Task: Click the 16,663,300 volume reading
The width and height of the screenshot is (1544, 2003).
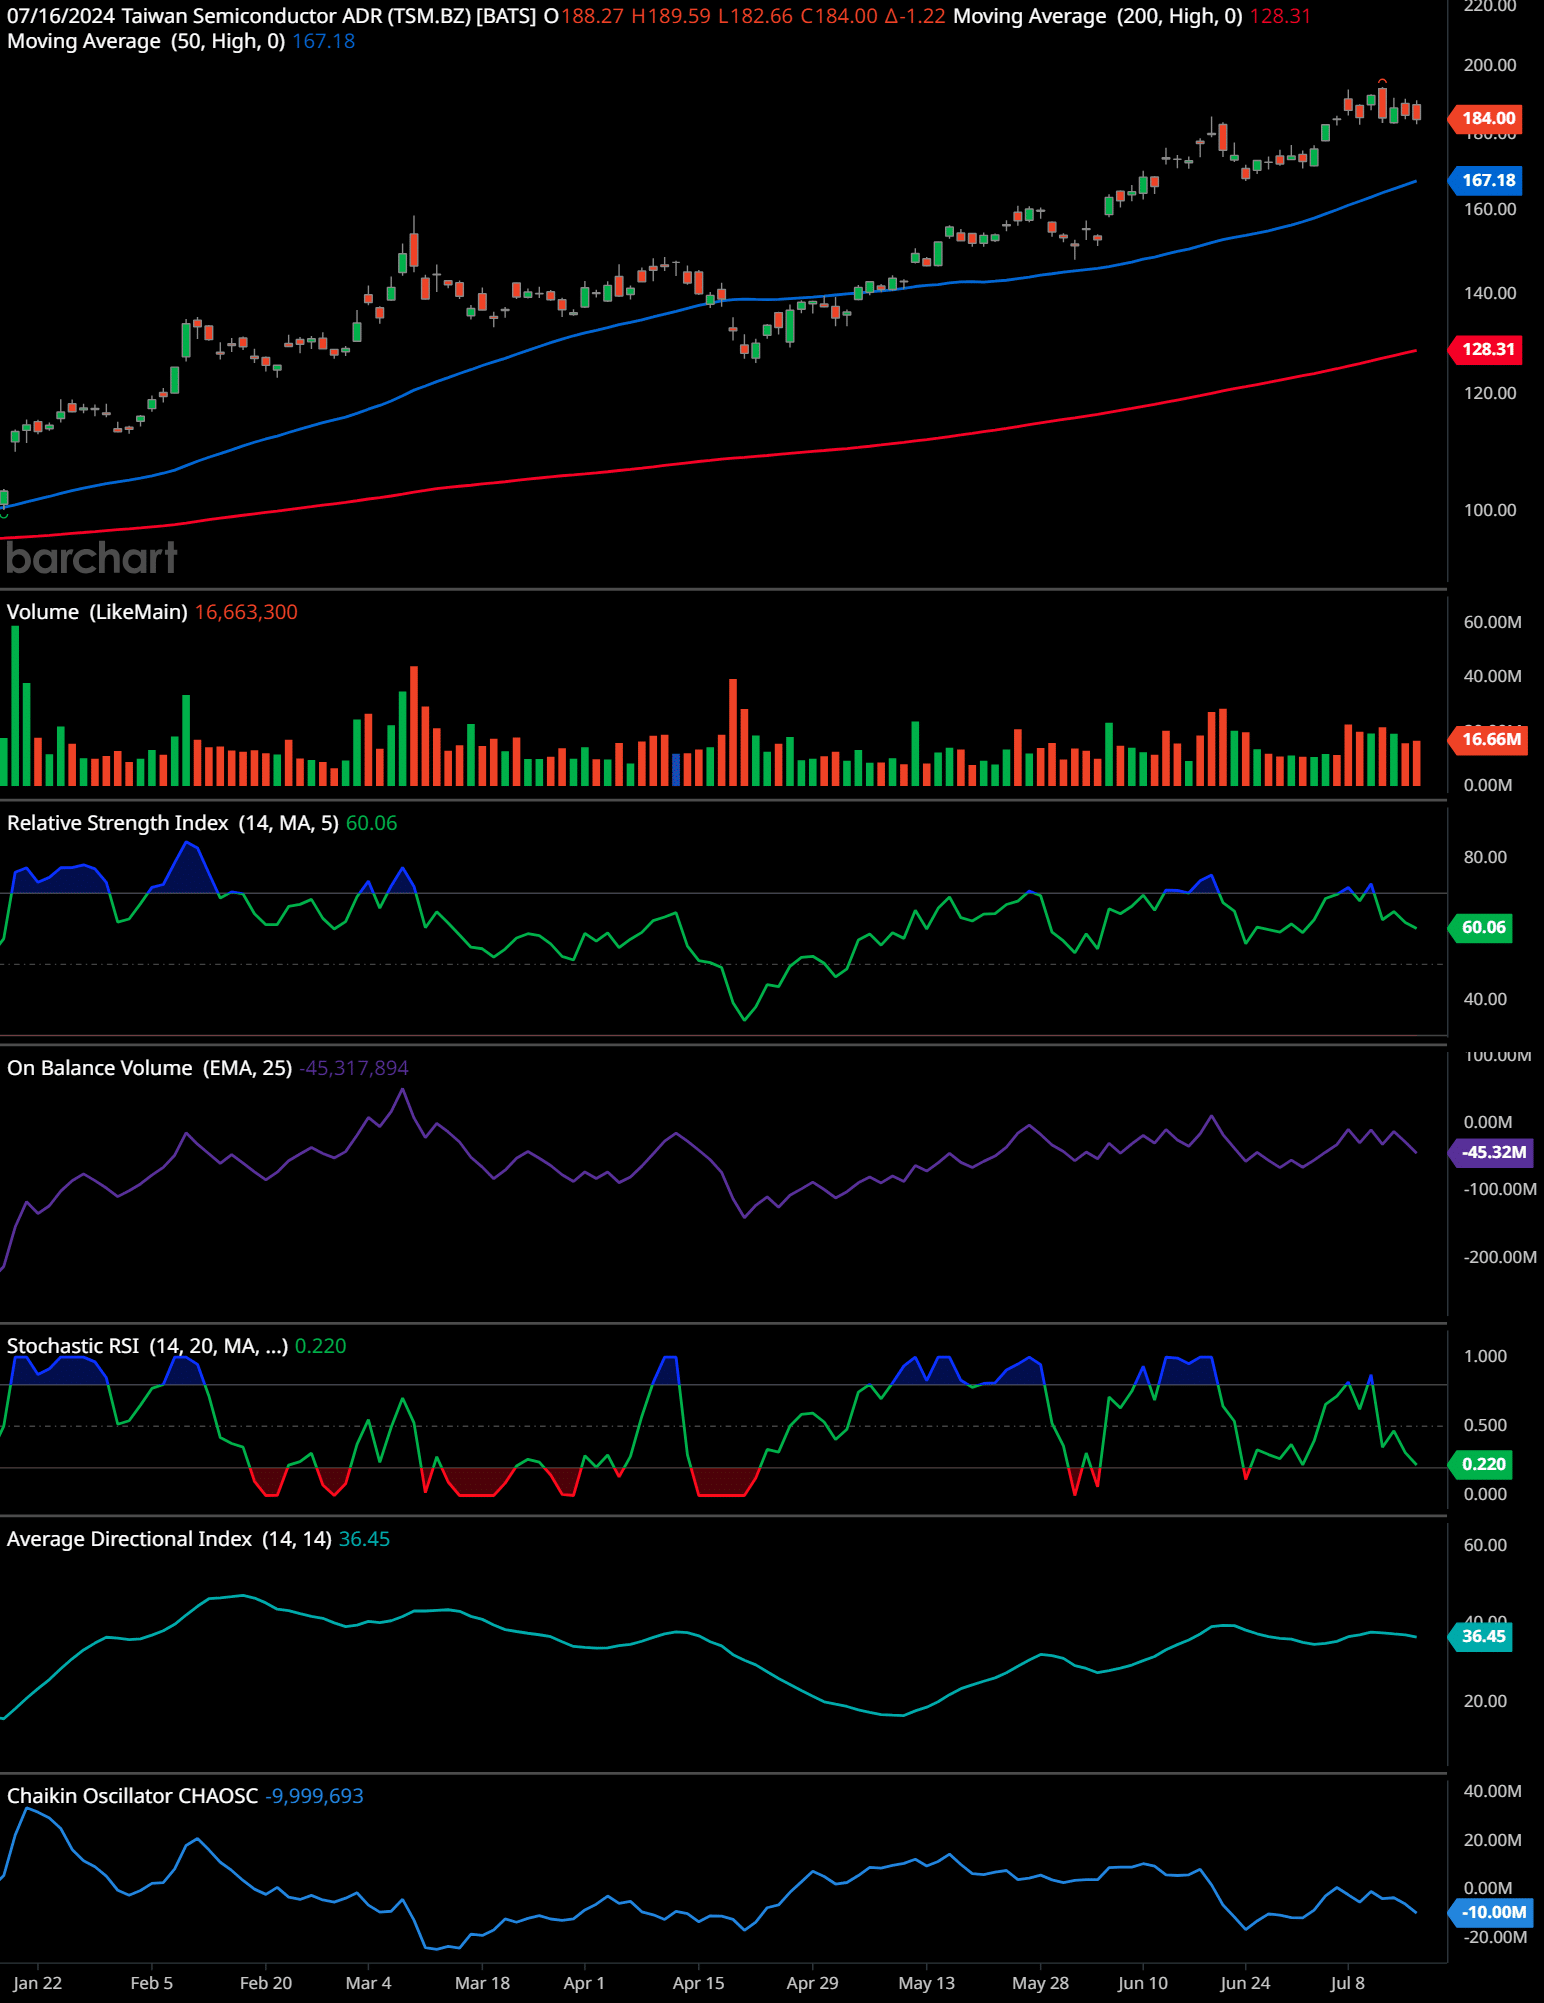Action: (246, 612)
